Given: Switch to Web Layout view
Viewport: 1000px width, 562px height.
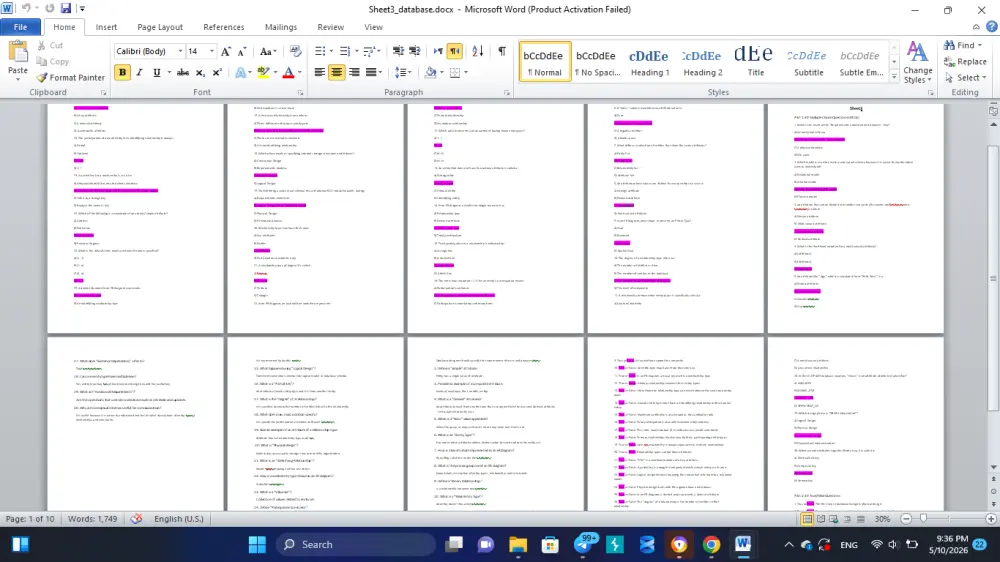Looking at the screenshot, I should click(x=834, y=519).
